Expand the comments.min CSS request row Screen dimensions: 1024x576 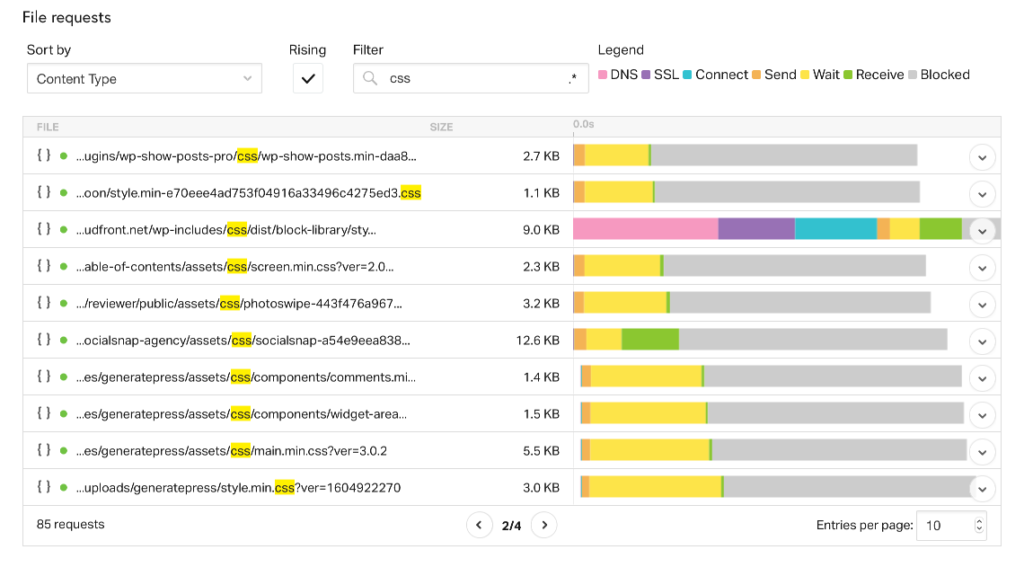point(982,378)
